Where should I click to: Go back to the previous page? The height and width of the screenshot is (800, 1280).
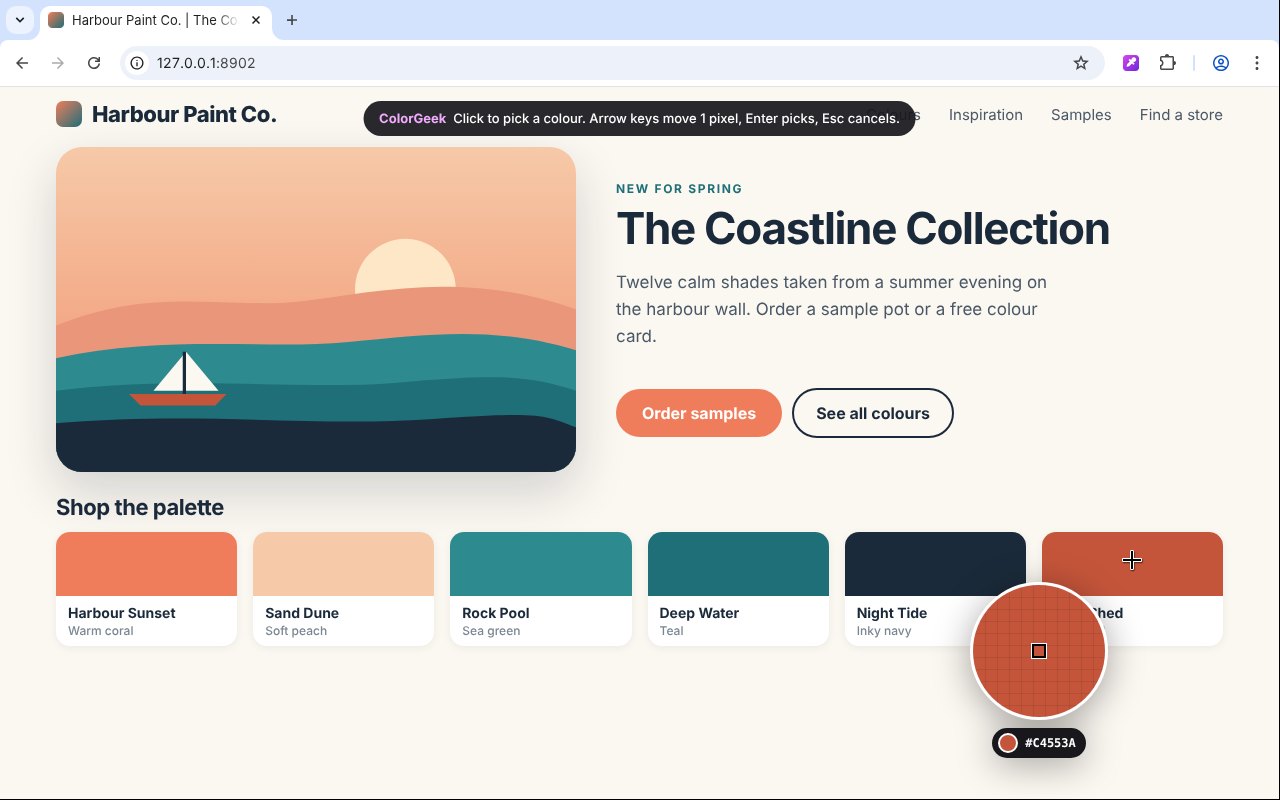coord(22,63)
